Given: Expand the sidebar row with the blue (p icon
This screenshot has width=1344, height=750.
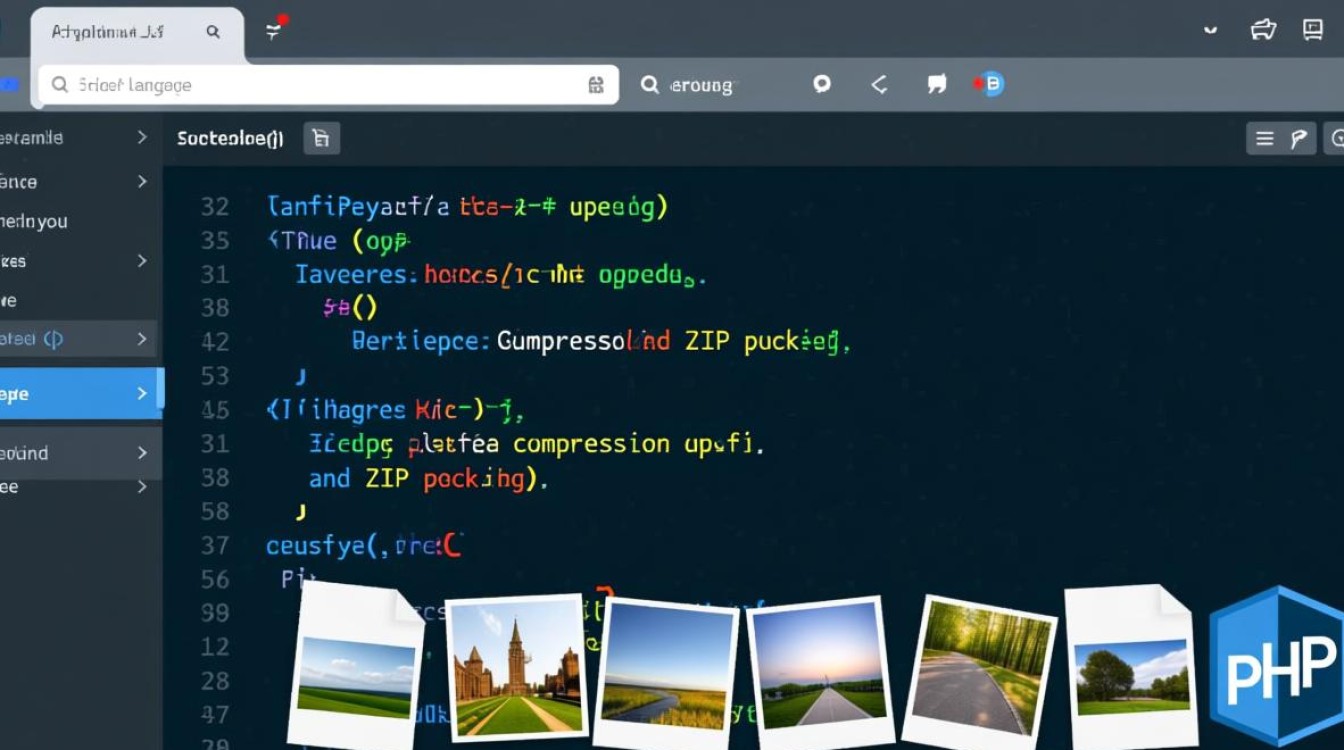Looking at the screenshot, I should 142,339.
